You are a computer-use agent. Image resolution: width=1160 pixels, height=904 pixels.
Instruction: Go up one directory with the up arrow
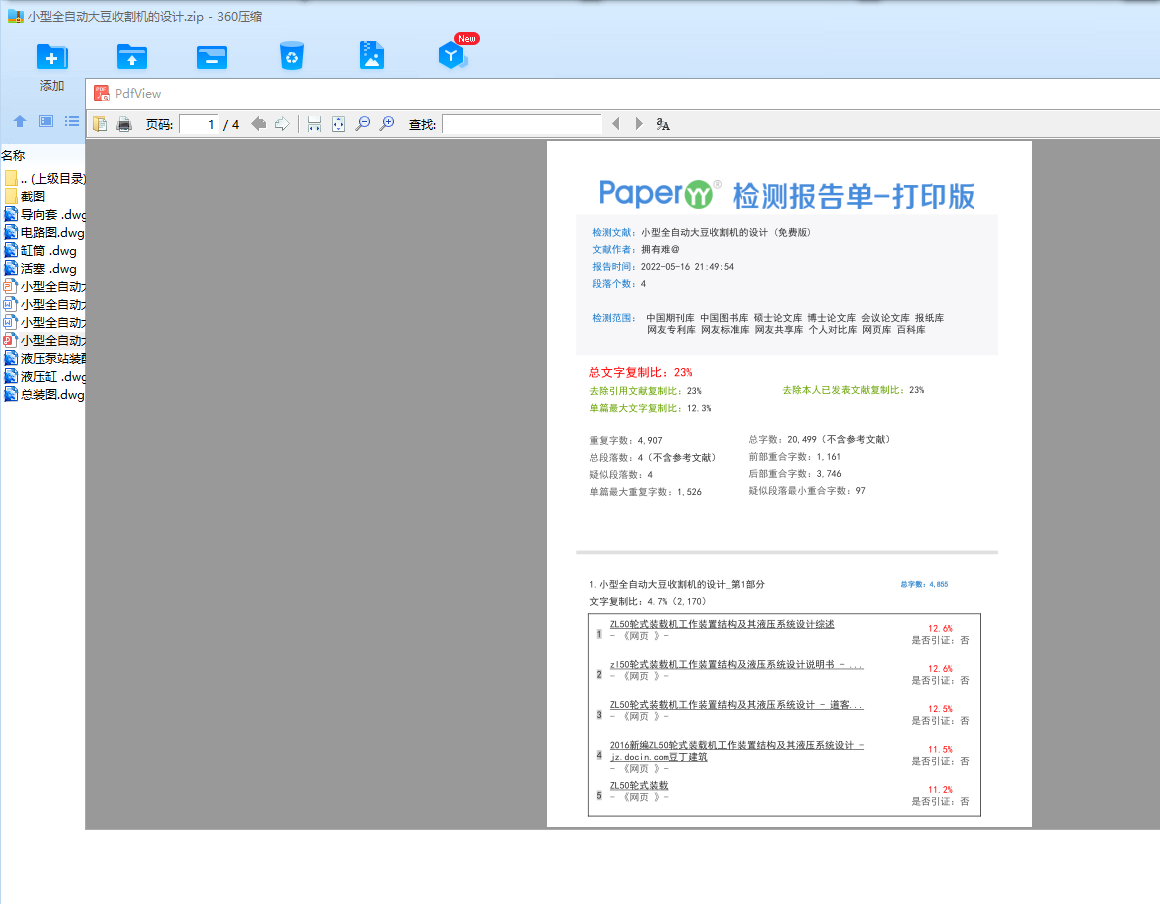(20, 121)
